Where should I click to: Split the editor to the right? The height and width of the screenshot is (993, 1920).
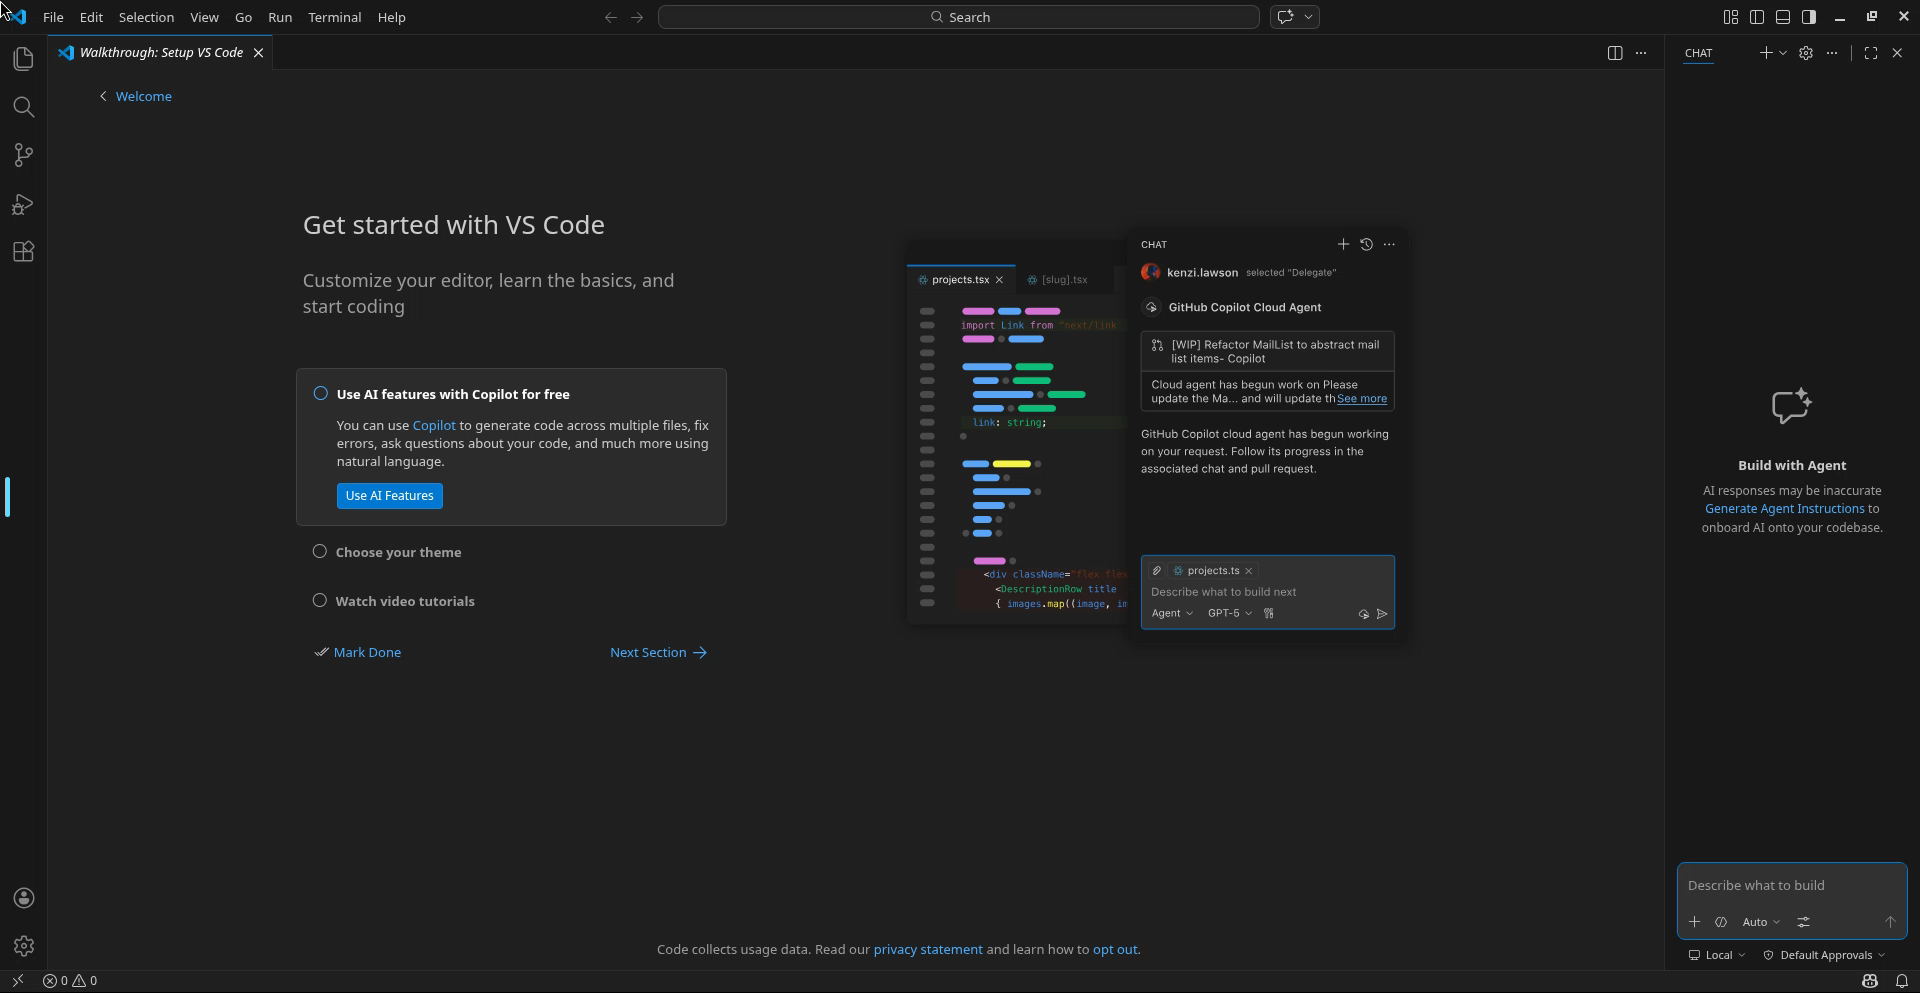coord(1614,53)
